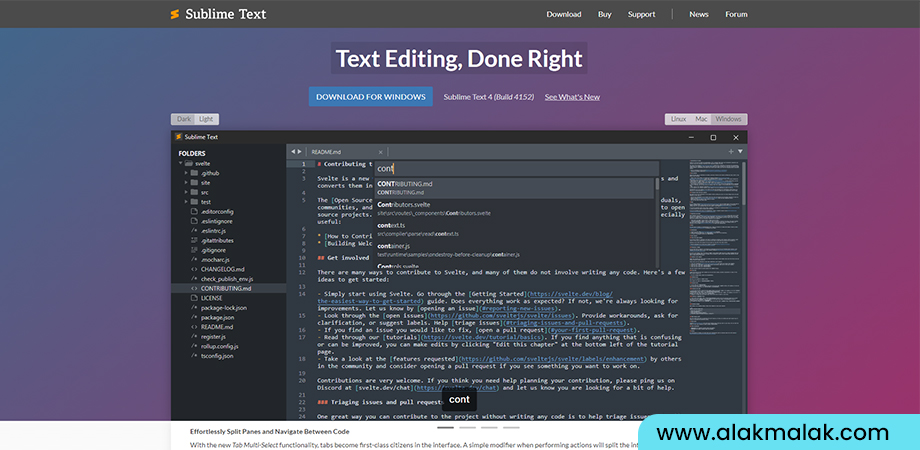Open the Download page from the top navigation

point(564,14)
